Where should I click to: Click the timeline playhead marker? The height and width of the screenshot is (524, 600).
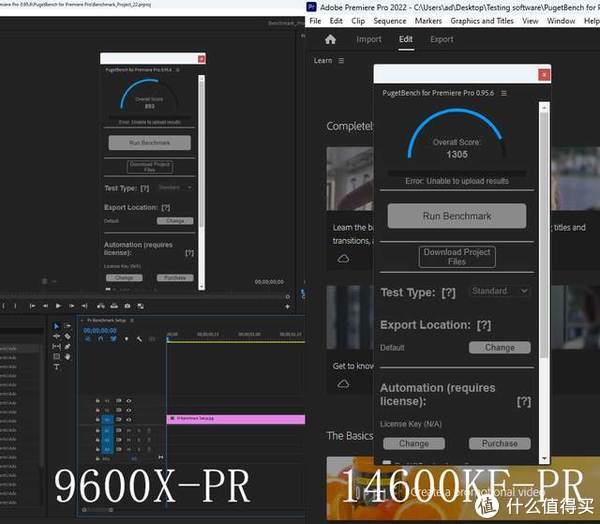(x=168, y=339)
